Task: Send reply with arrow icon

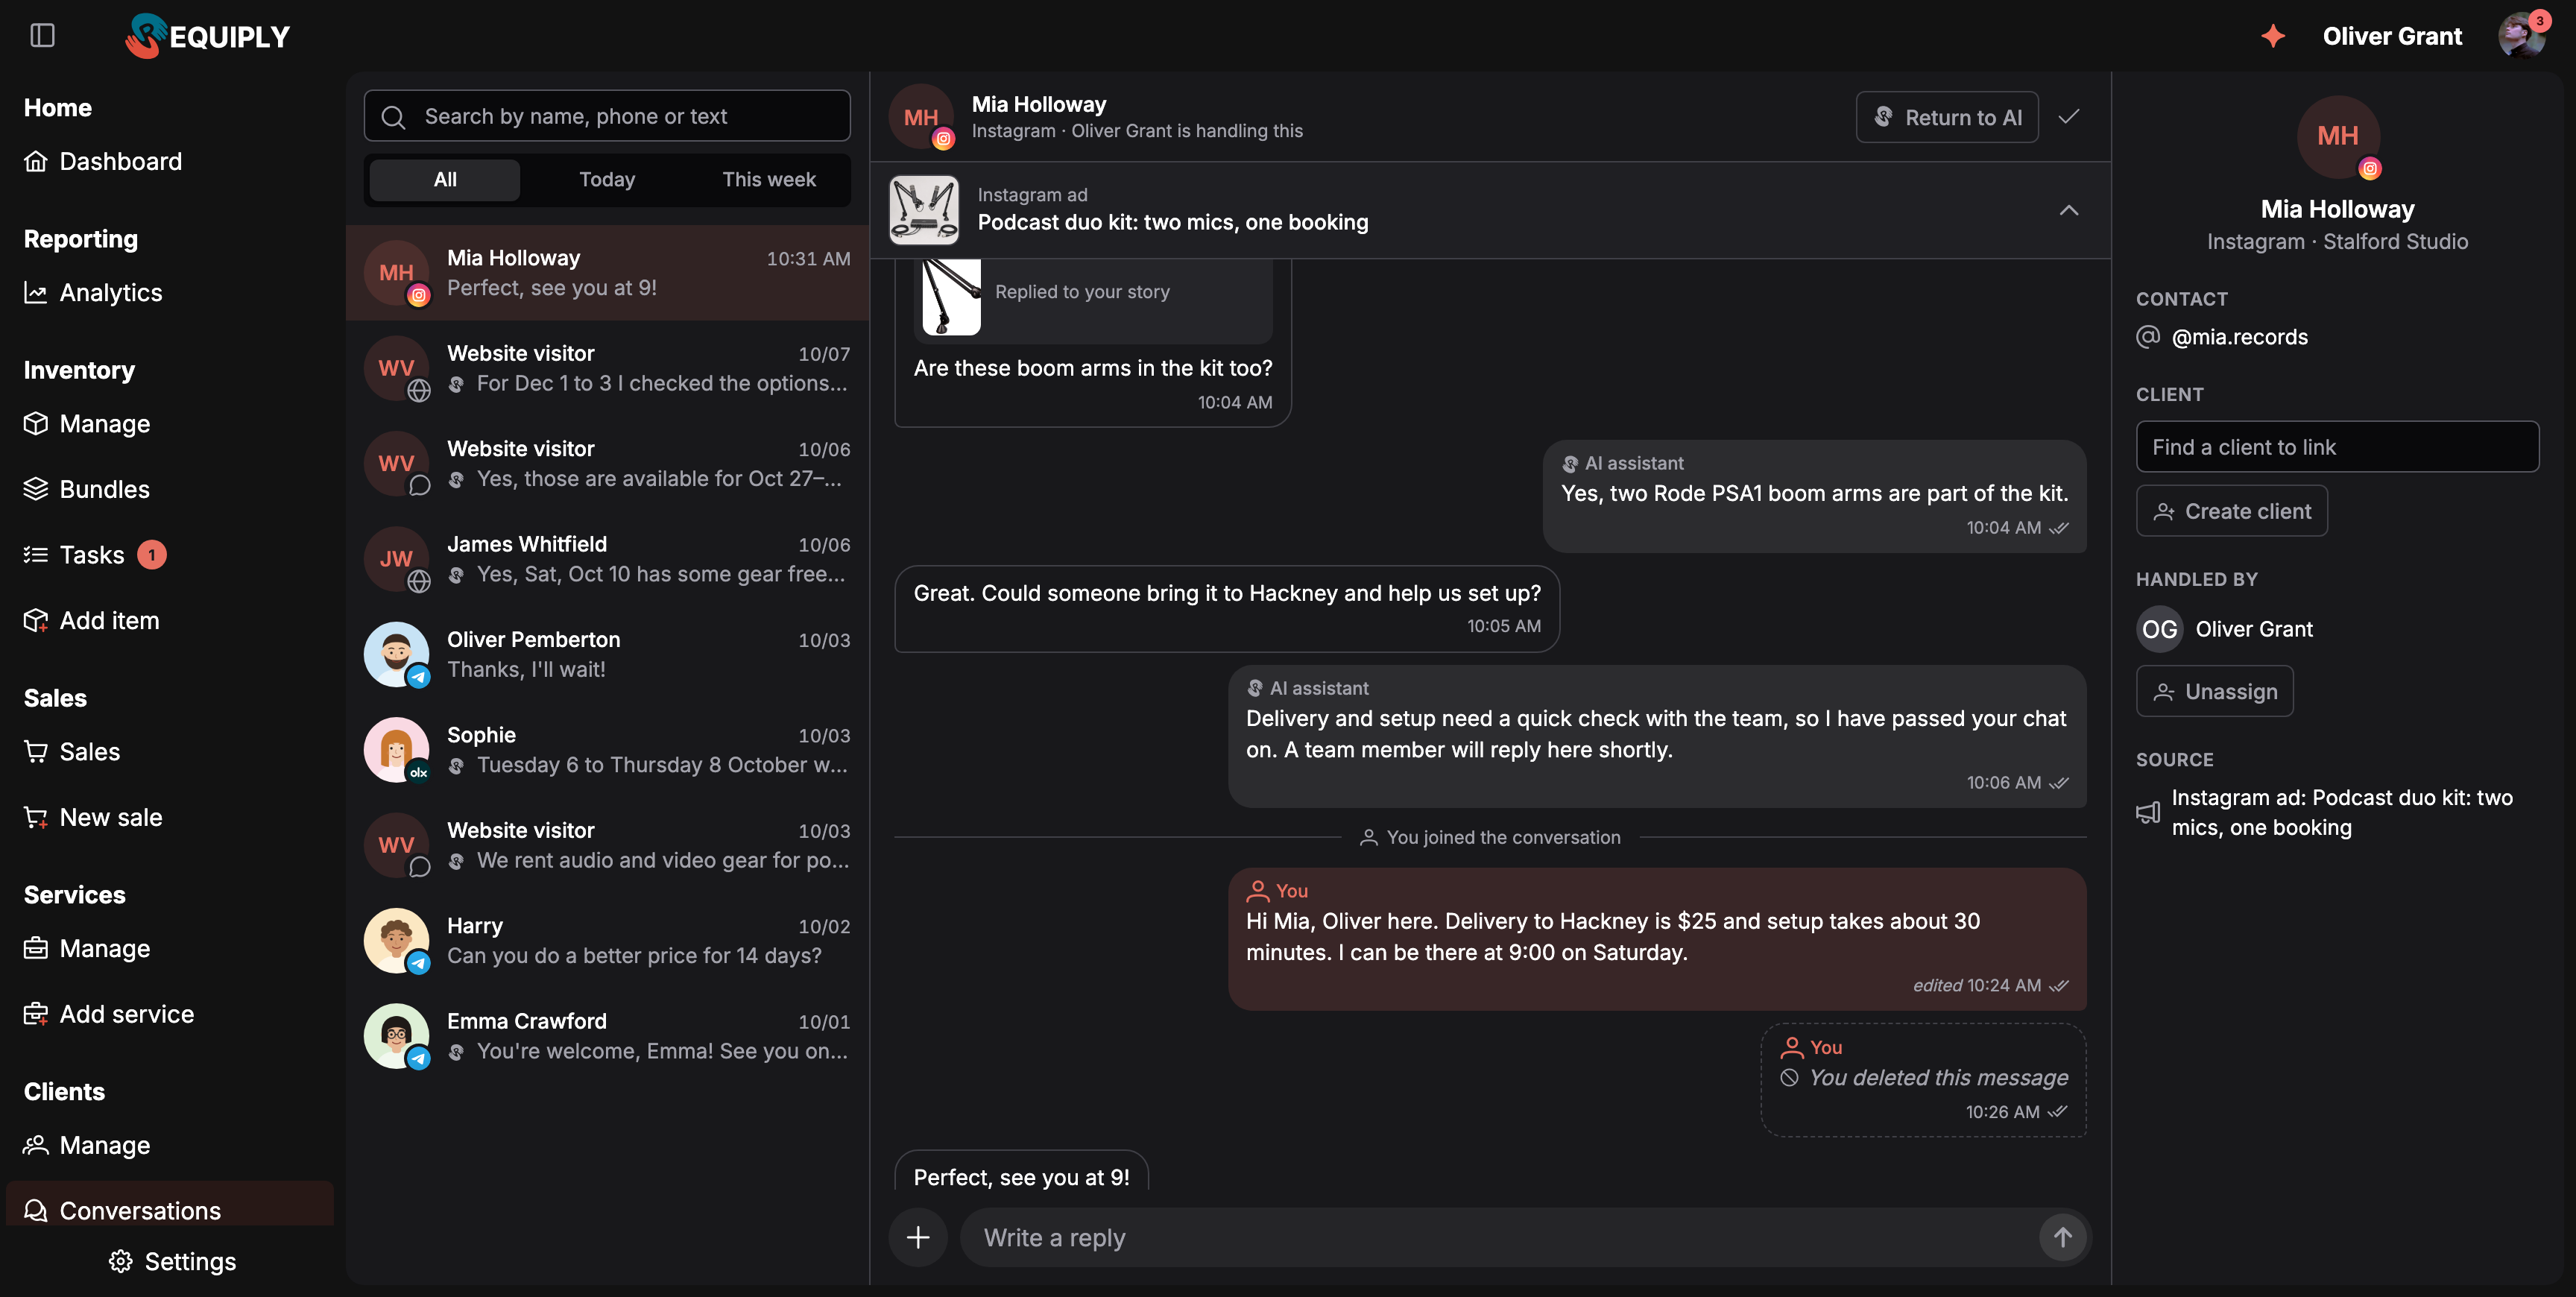Action: click(x=2062, y=1237)
